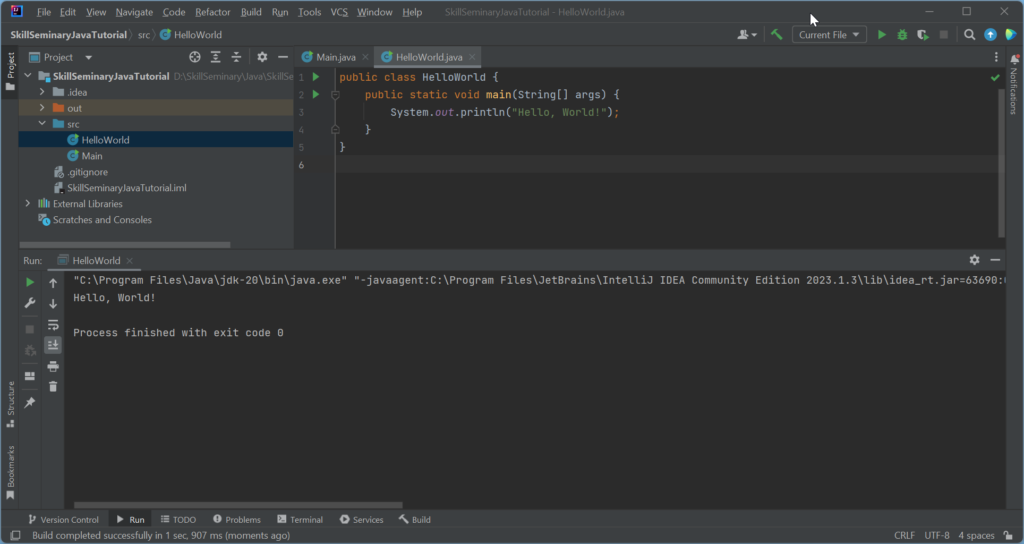Minimize the Run tool window
Image resolution: width=1024 pixels, height=544 pixels.
click(995, 260)
